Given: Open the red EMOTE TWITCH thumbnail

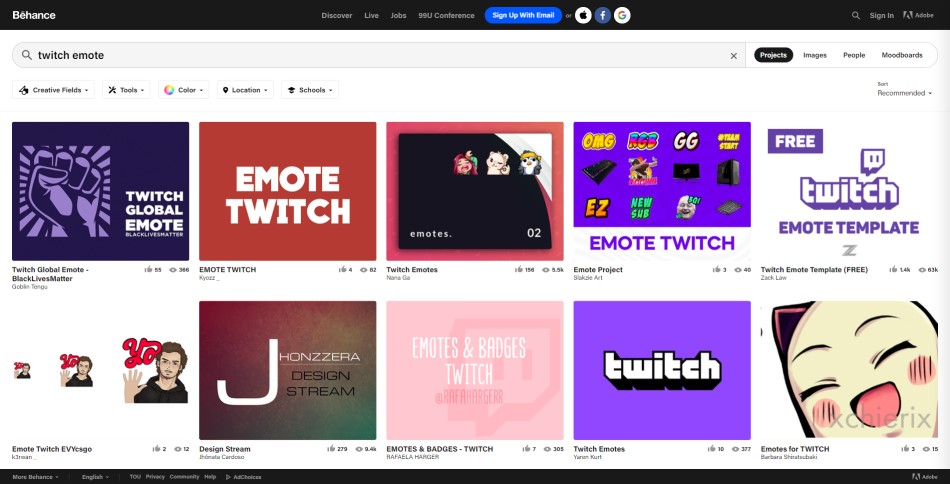Looking at the screenshot, I should click(288, 191).
